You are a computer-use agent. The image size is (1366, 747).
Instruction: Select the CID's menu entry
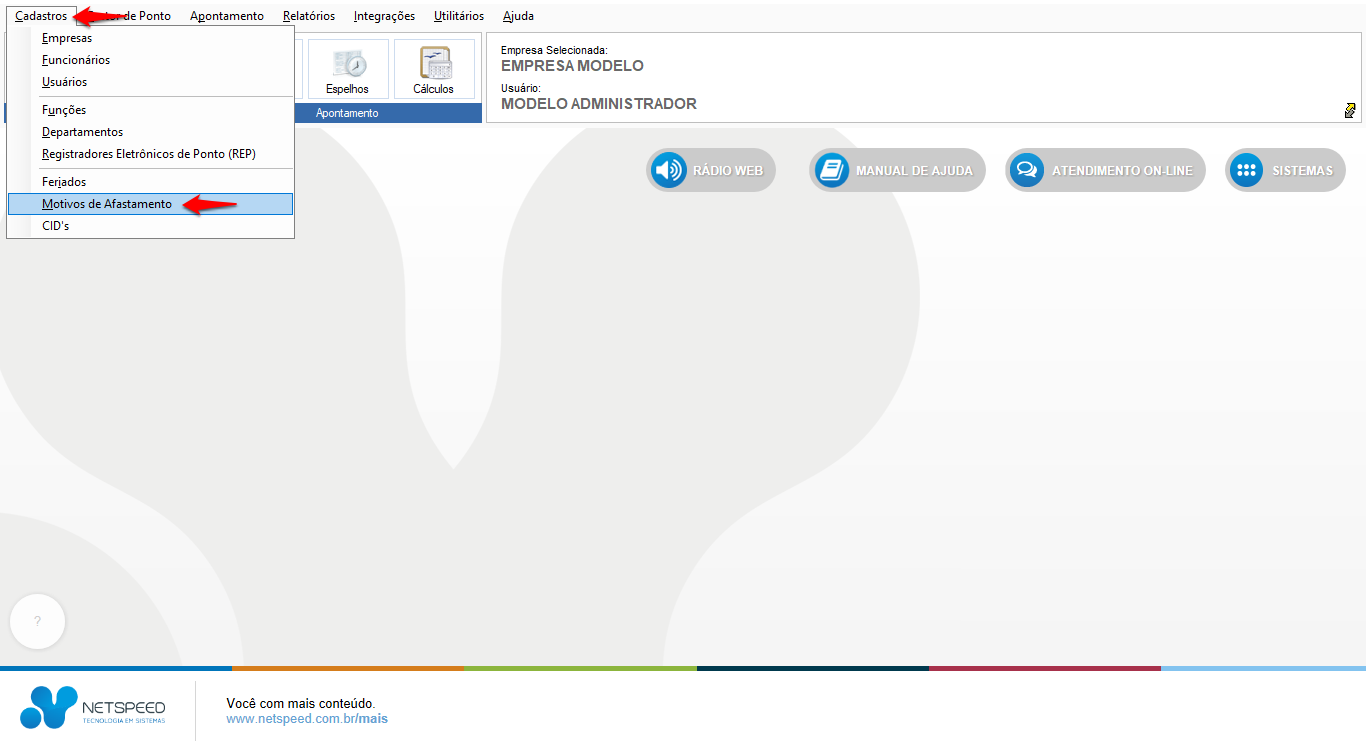pos(151,226)
